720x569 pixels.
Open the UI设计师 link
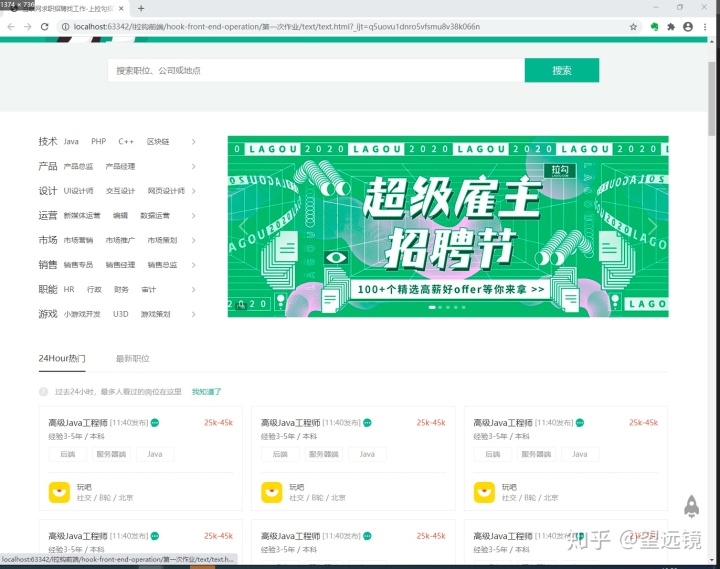click(78, 191)
